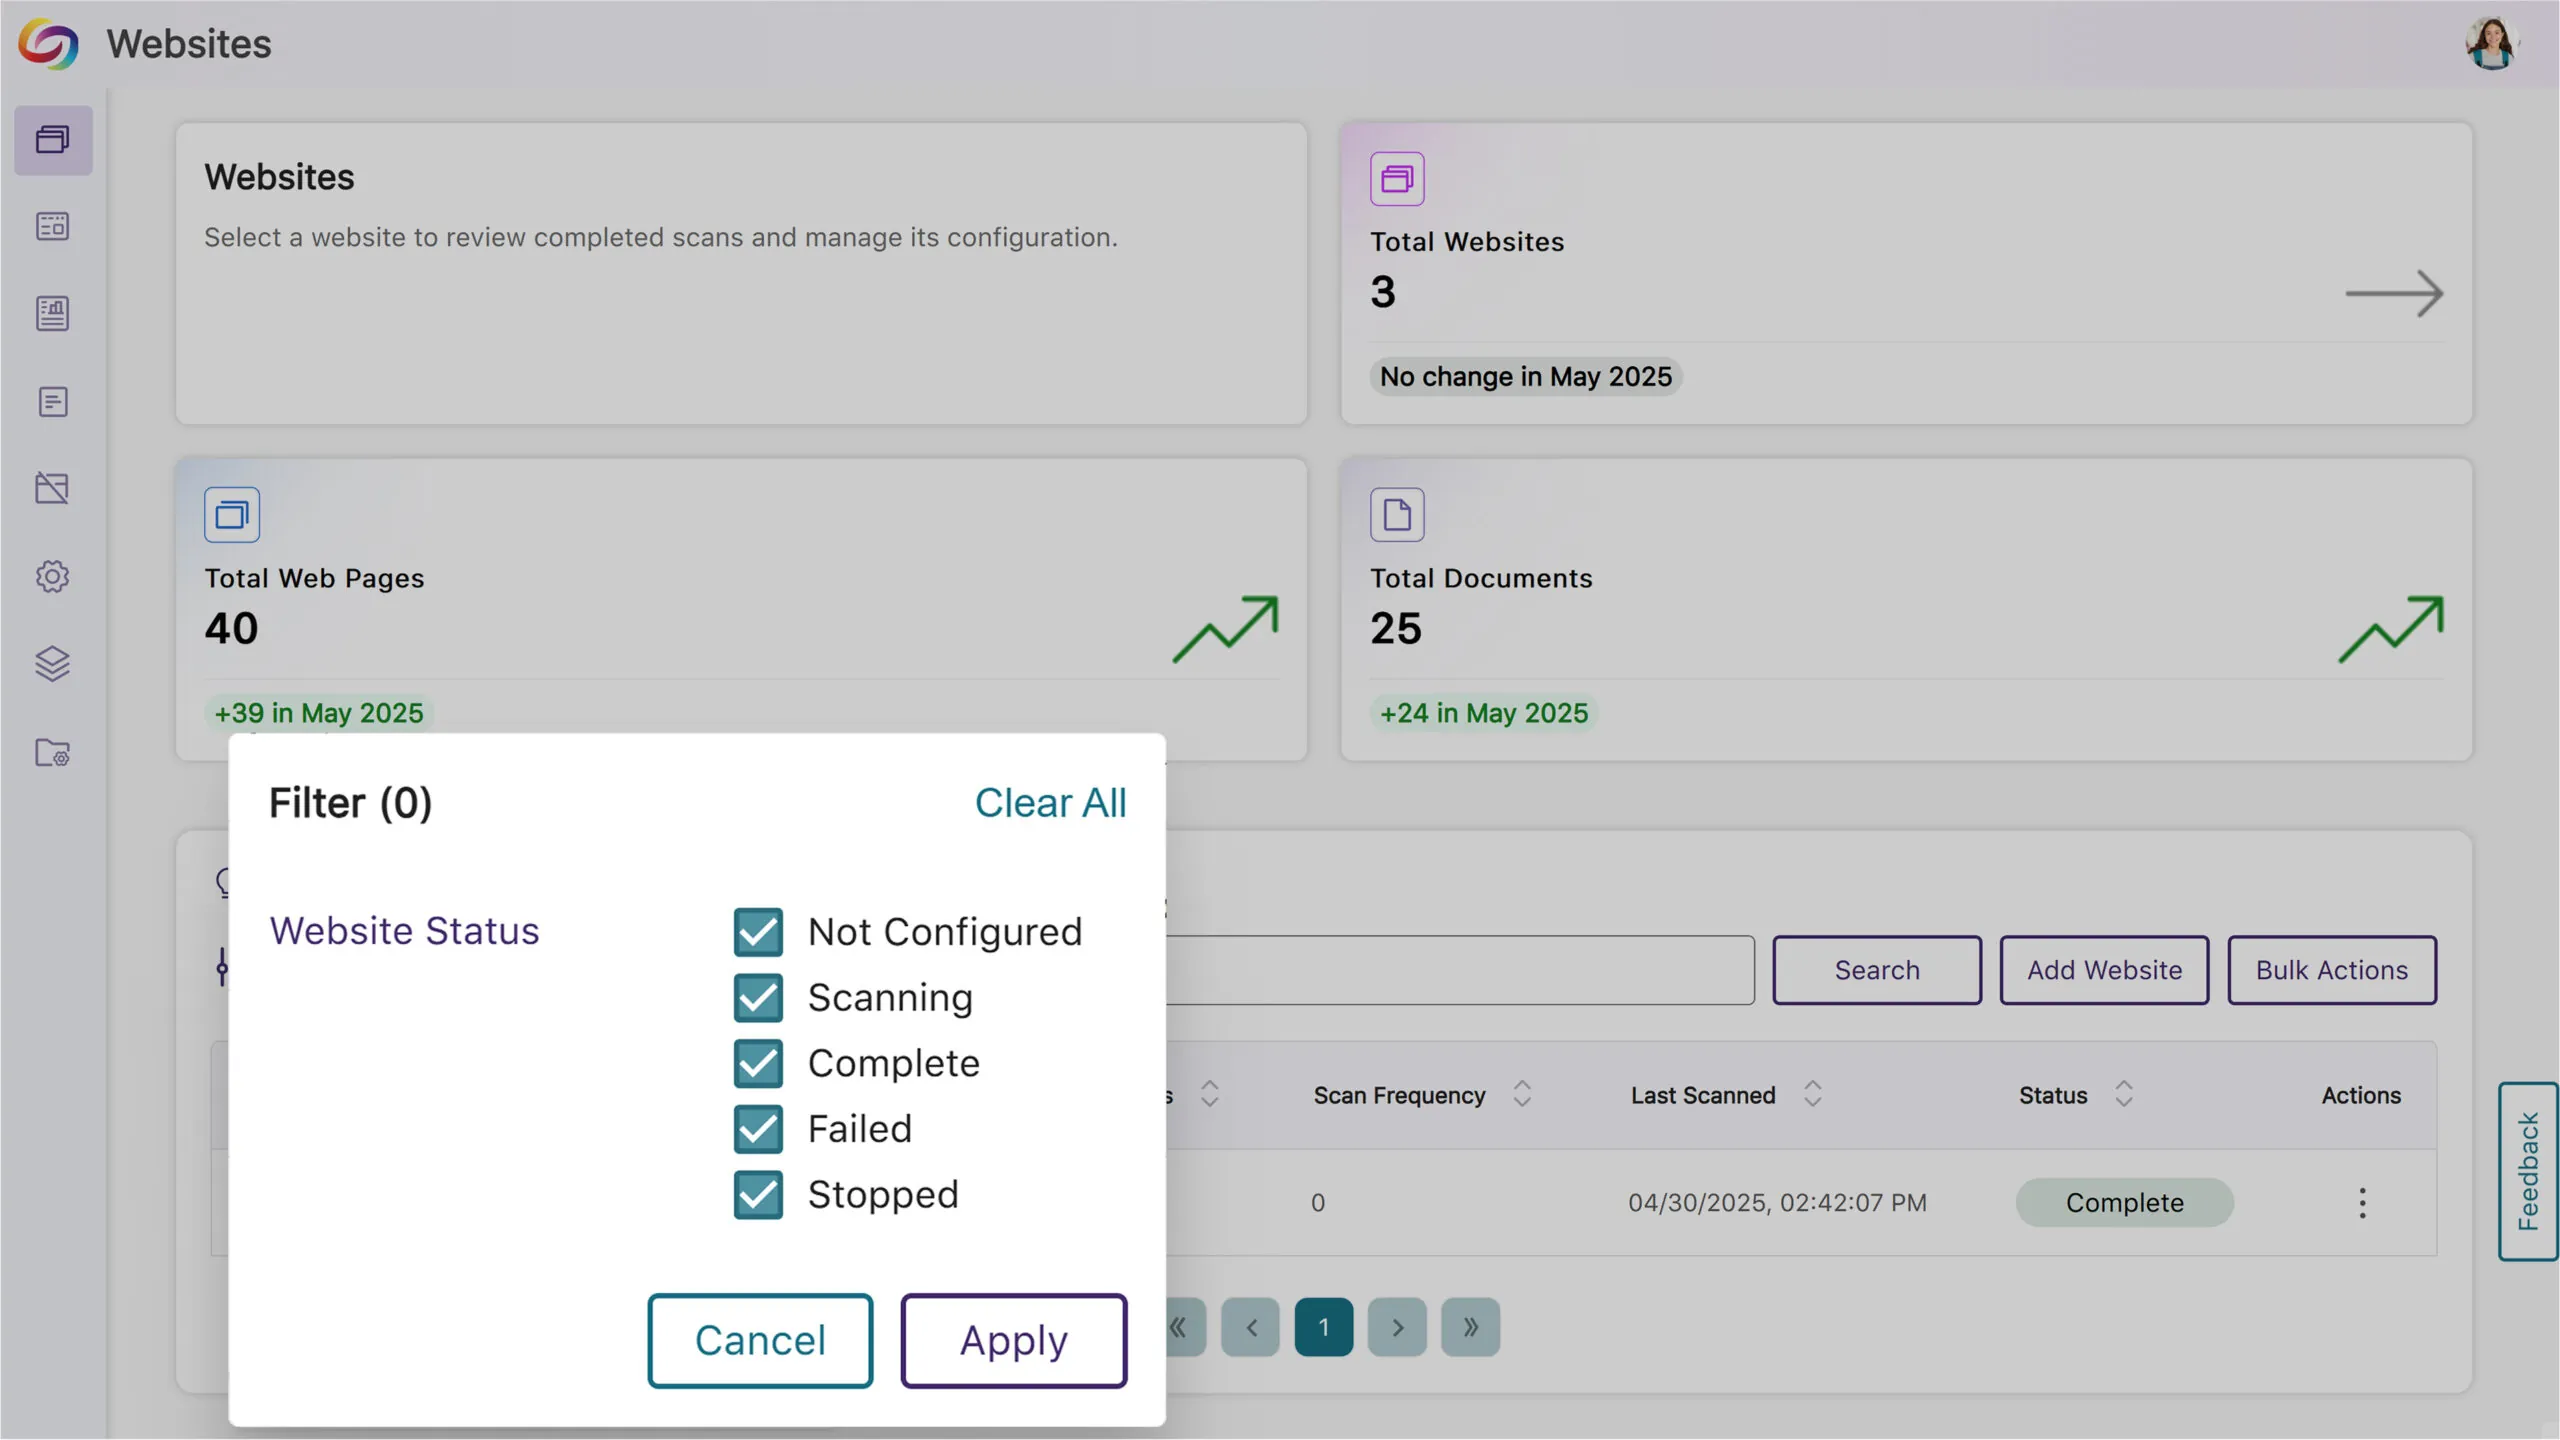
Task: Uncheck the Scanning status checkbox
Action: click(758, 998)
